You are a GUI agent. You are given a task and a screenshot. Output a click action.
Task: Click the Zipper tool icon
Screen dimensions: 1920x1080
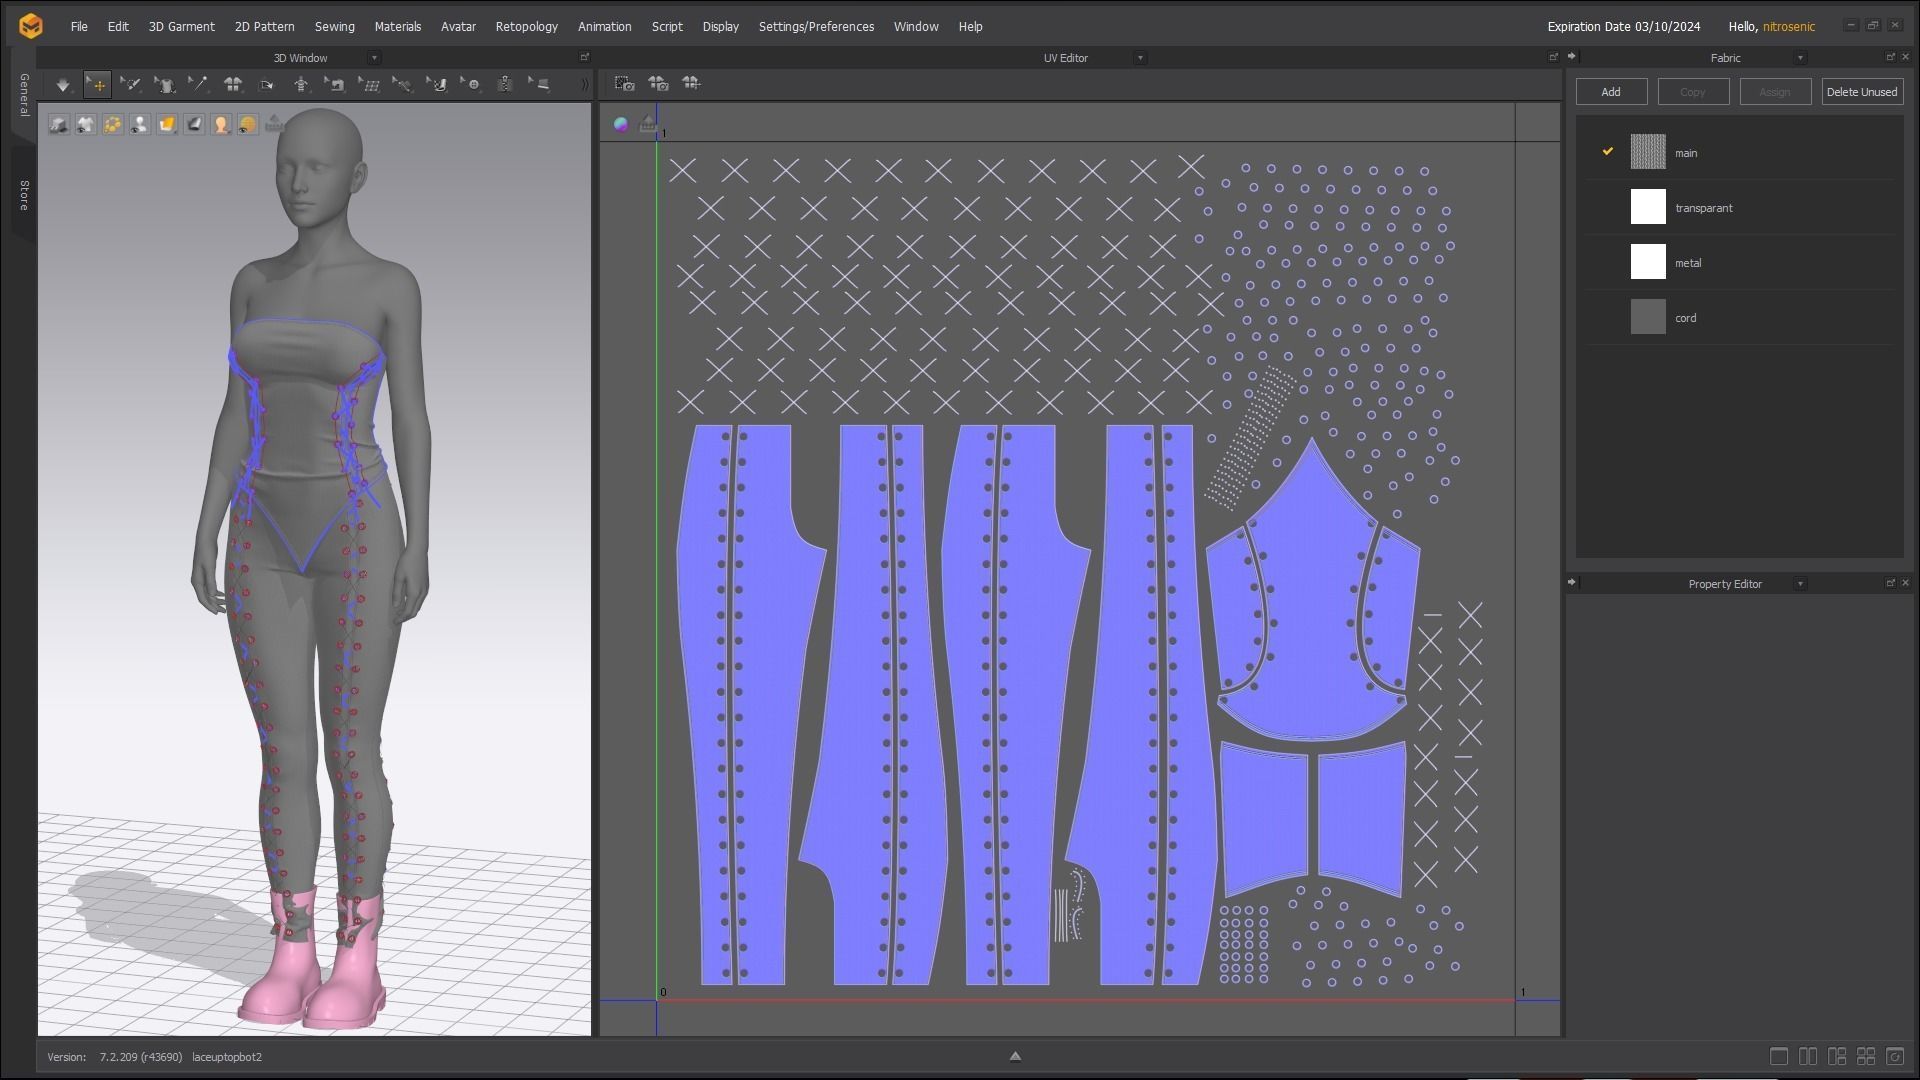tap(505, 85)
